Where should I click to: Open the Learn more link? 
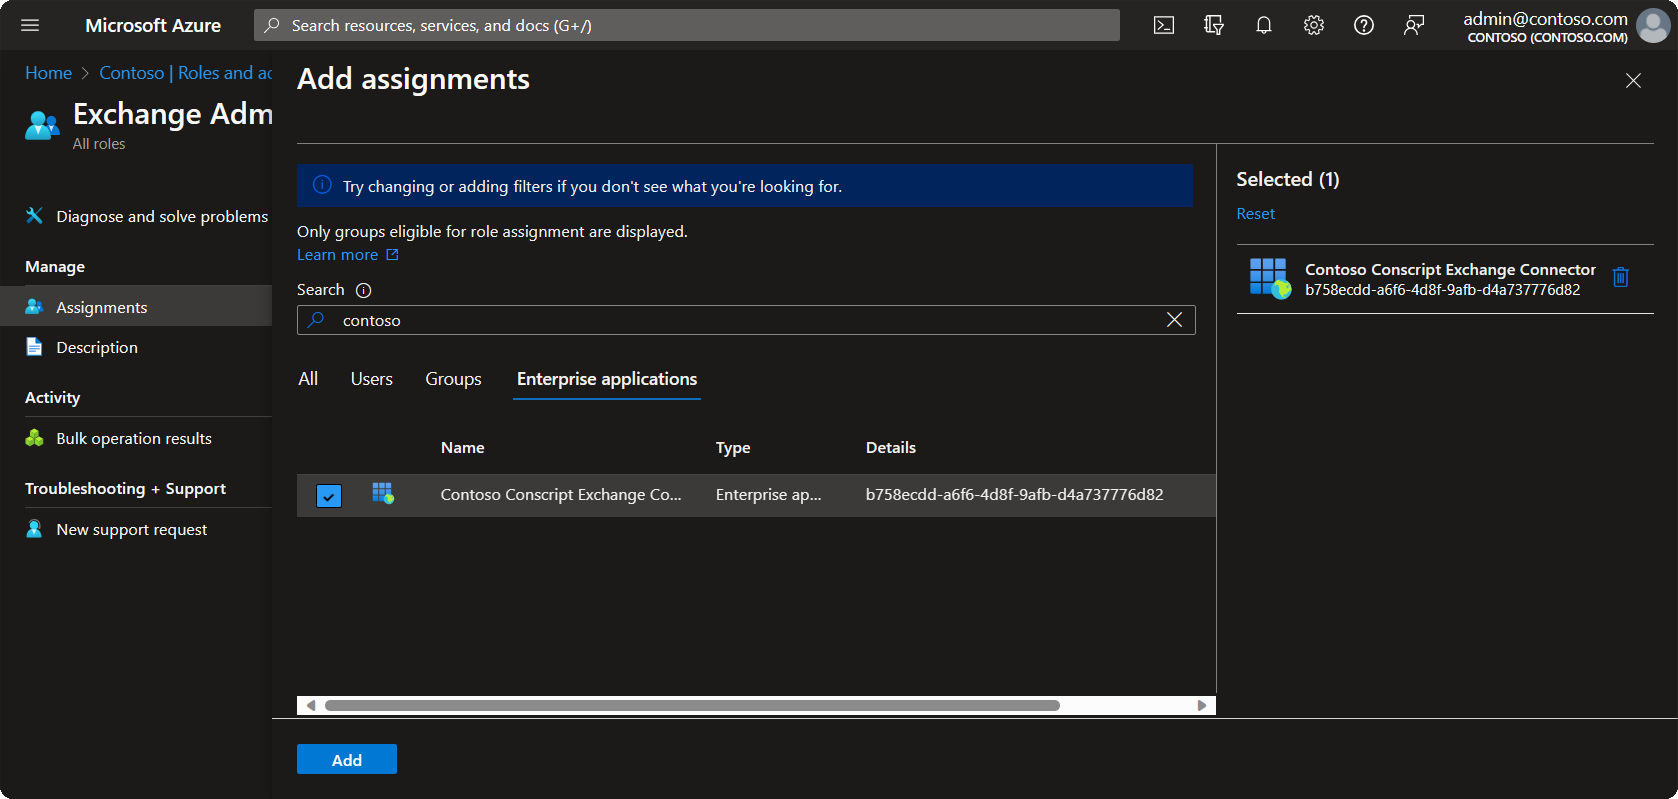pyautogui.click(x=347, y=255)
